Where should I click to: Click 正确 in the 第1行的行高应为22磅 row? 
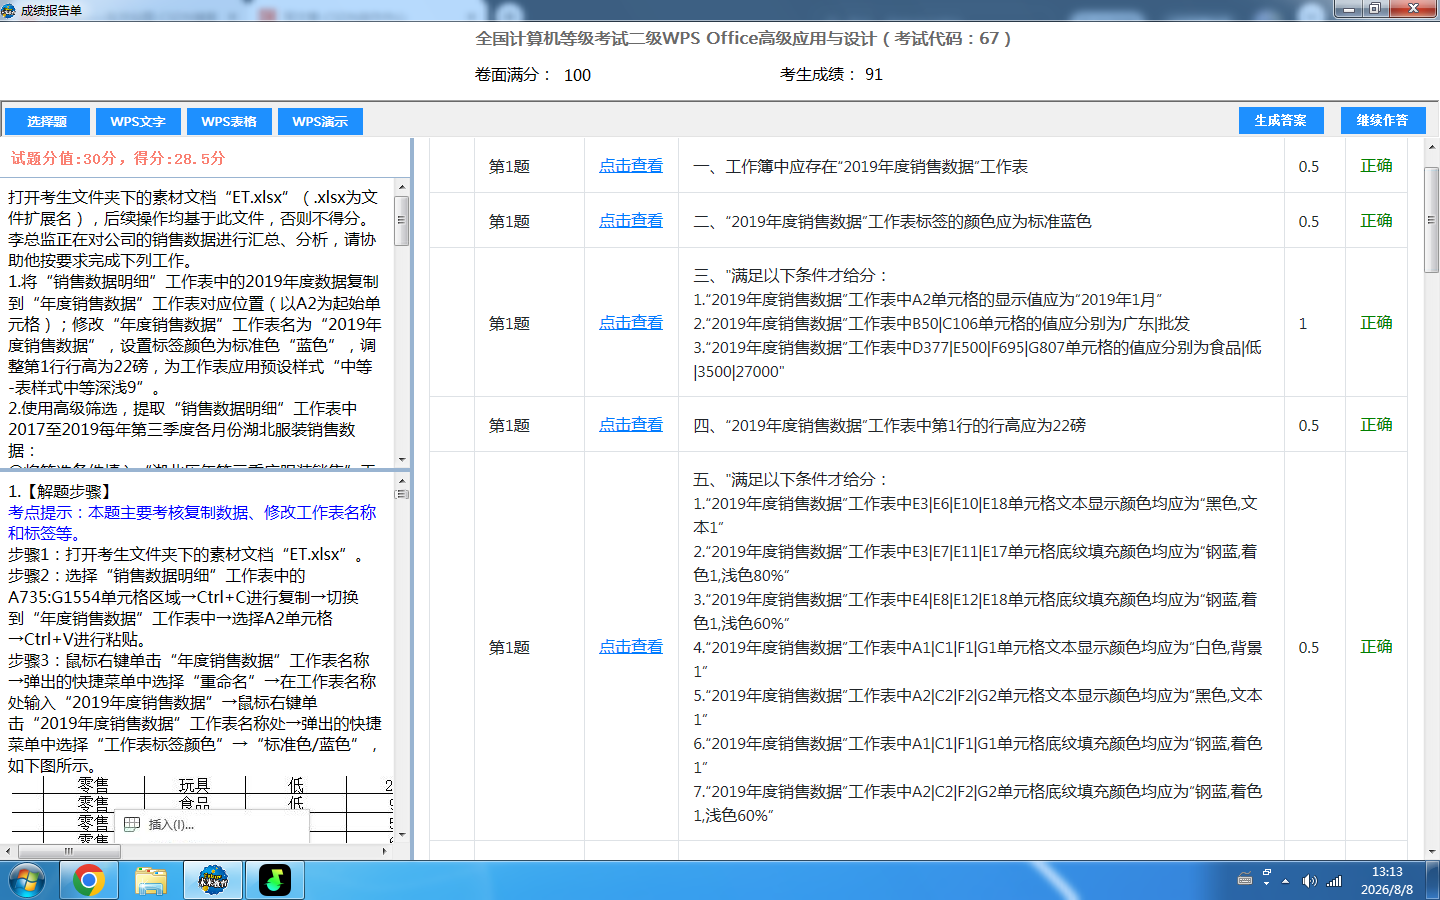[1376, 425]
